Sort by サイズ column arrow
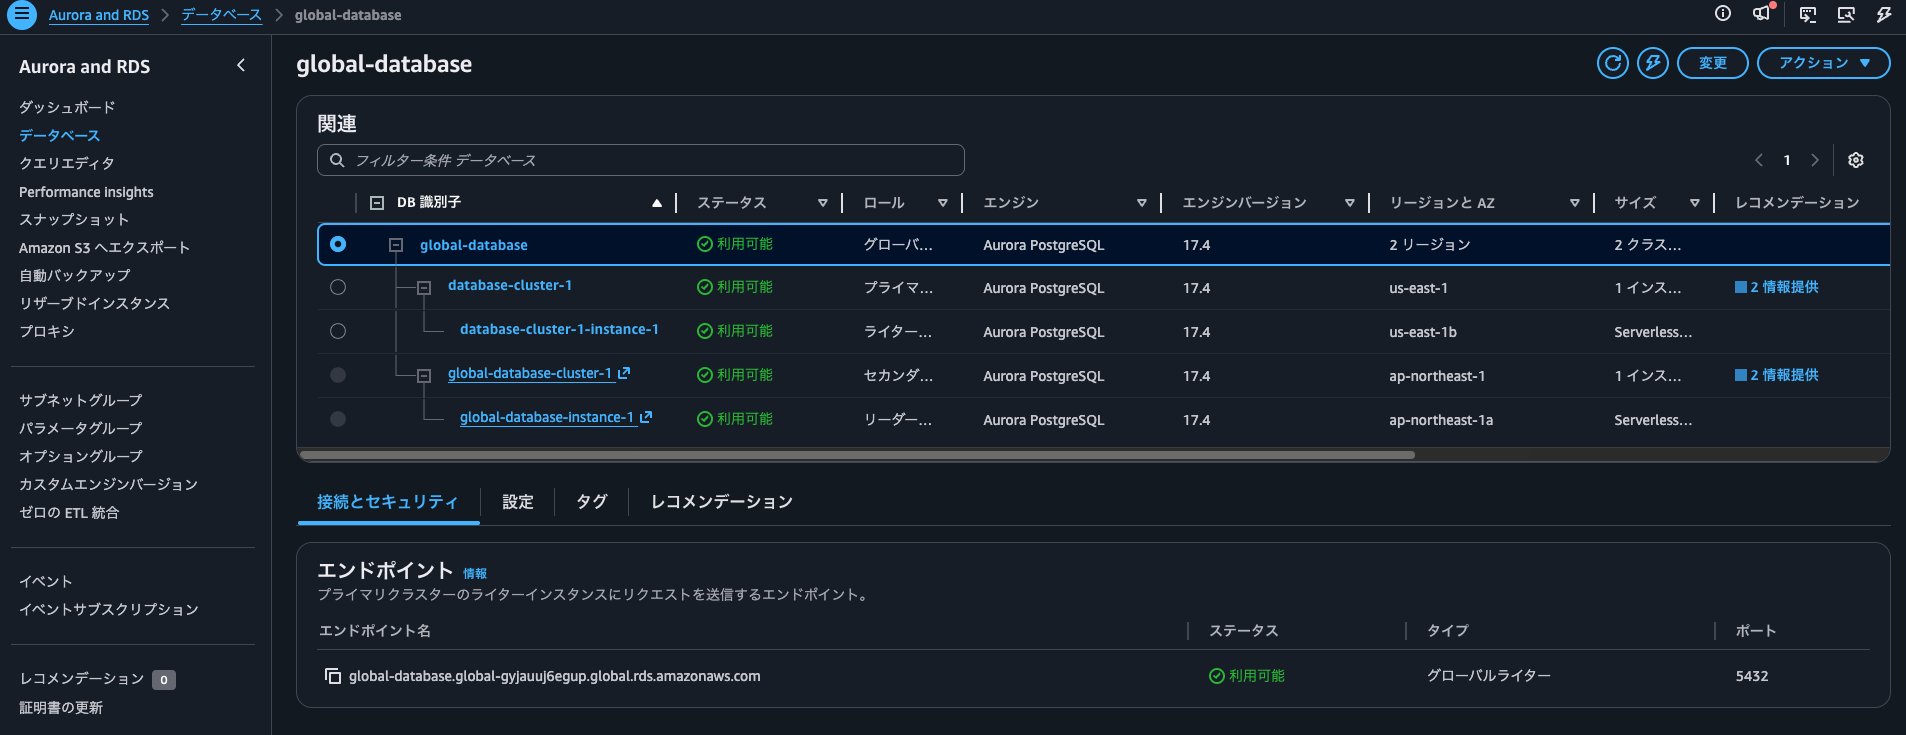This screenshot has width=1906, height=735. click(x=1695, y=203)
